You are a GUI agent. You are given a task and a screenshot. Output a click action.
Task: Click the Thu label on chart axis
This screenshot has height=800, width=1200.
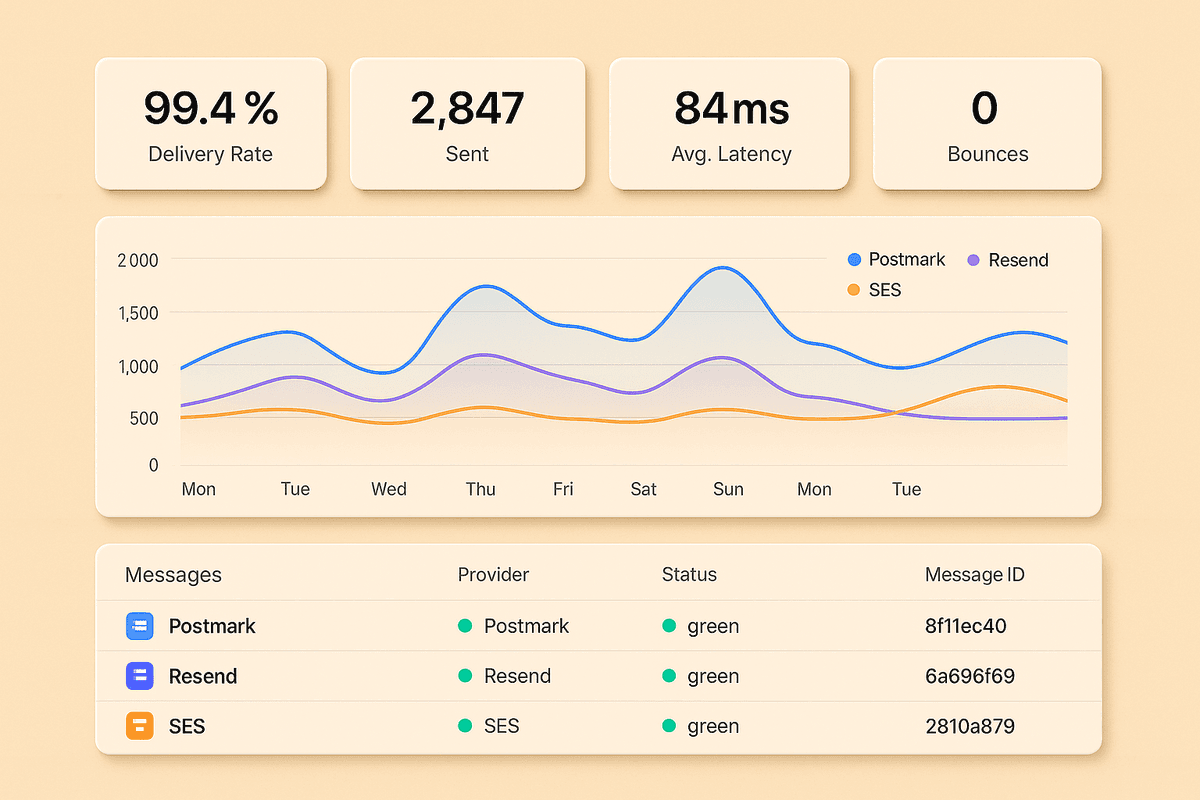[x=480, y=489]
